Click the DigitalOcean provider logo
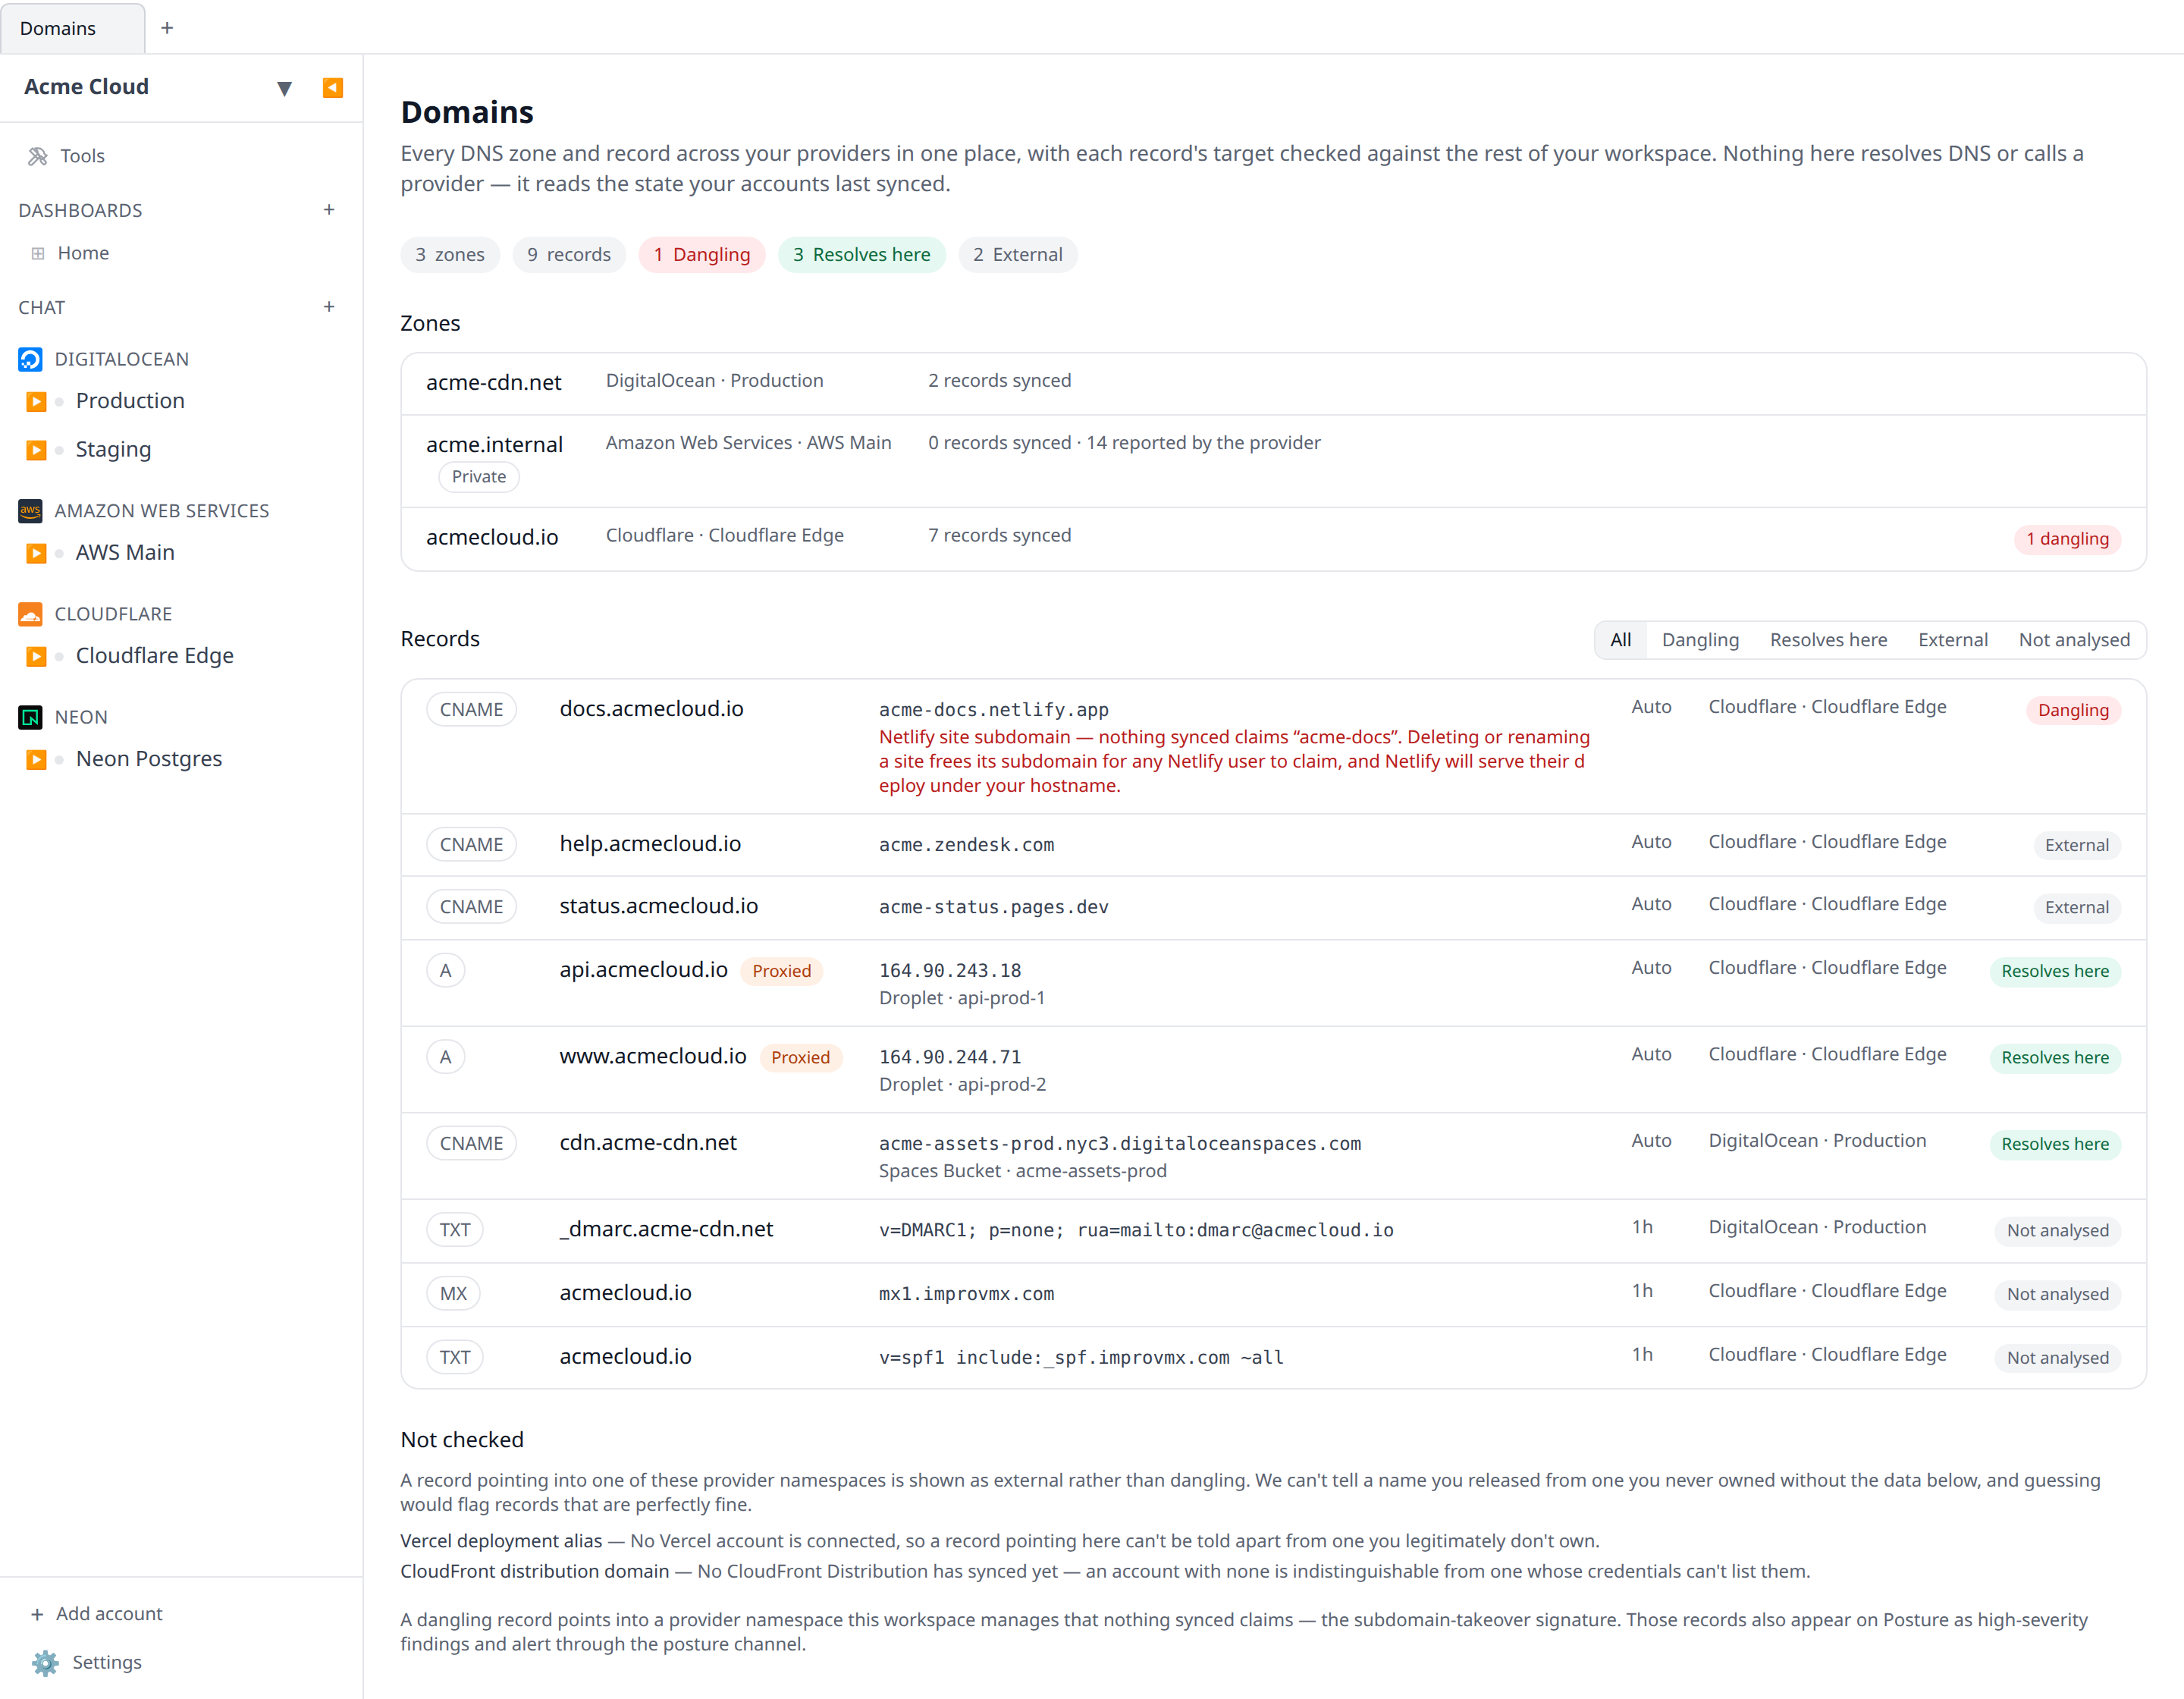2184x1699 pixels. tap(31, 359)
